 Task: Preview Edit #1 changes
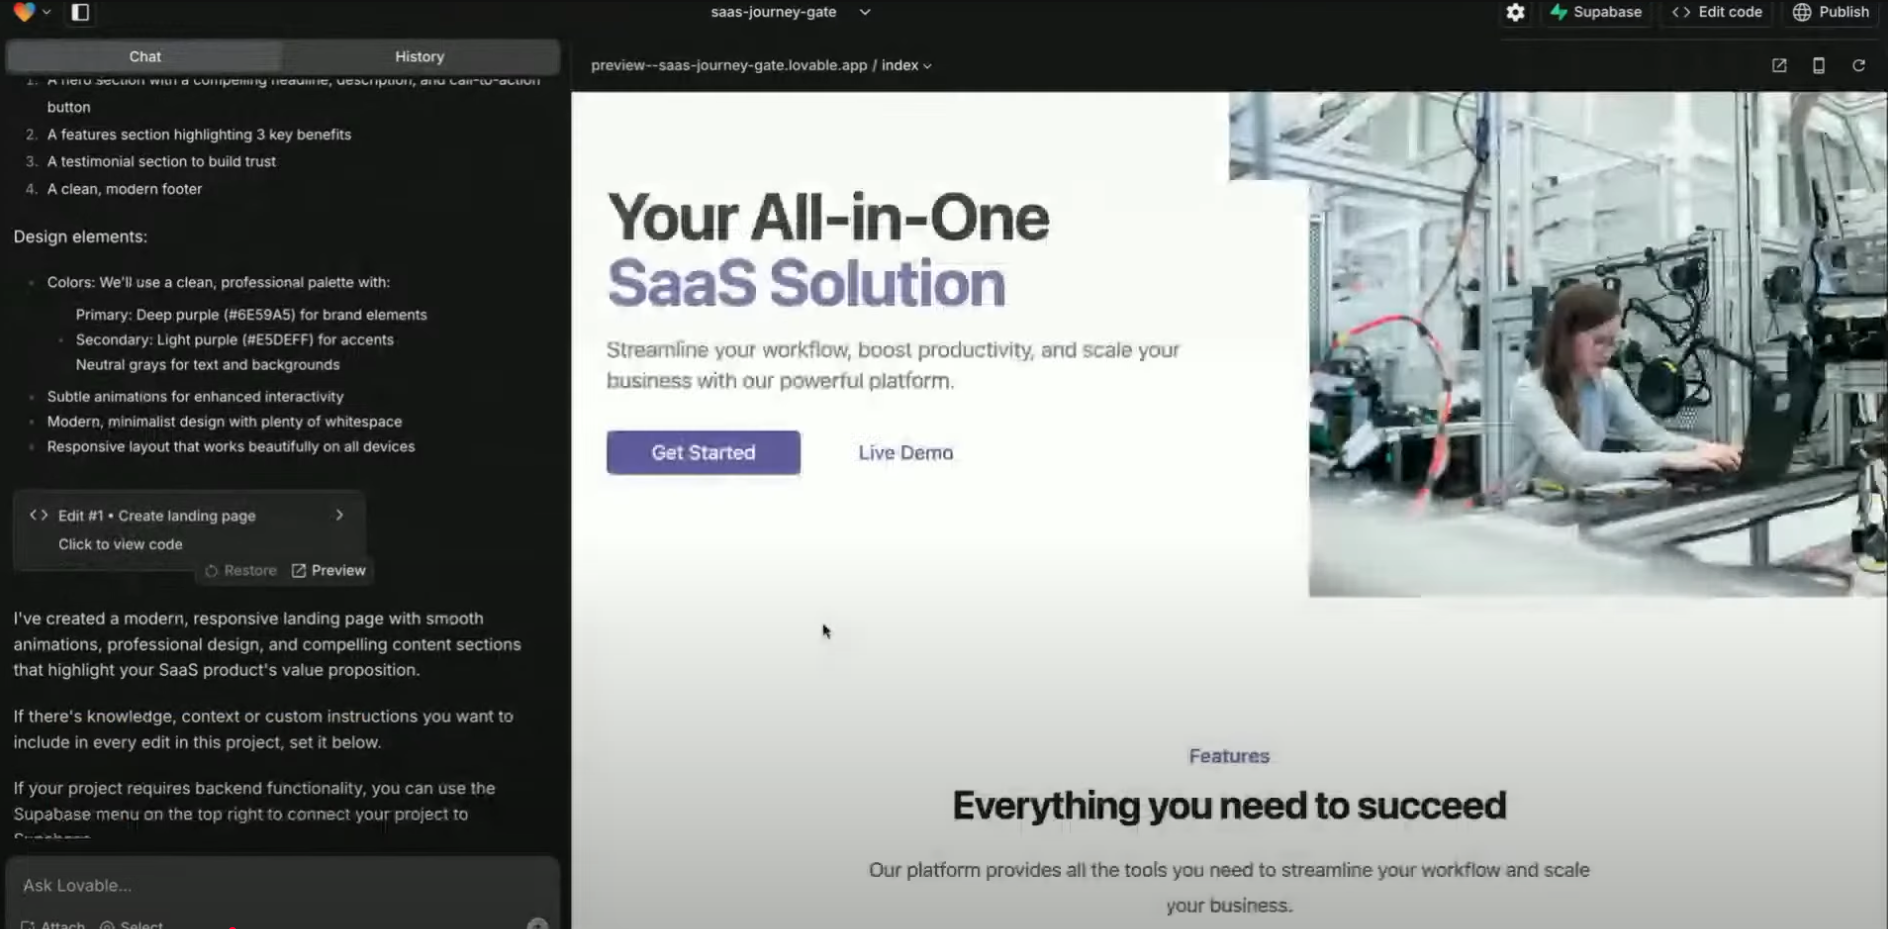(328, 570)
